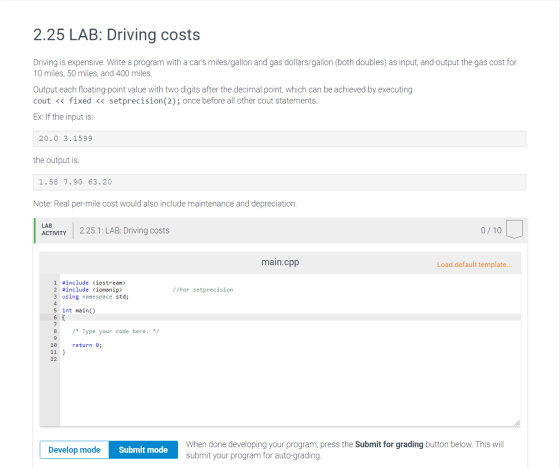Screen dimensions: 560x468
Task: Click the 'the output is:' text
Action: (x=56, y=160)
